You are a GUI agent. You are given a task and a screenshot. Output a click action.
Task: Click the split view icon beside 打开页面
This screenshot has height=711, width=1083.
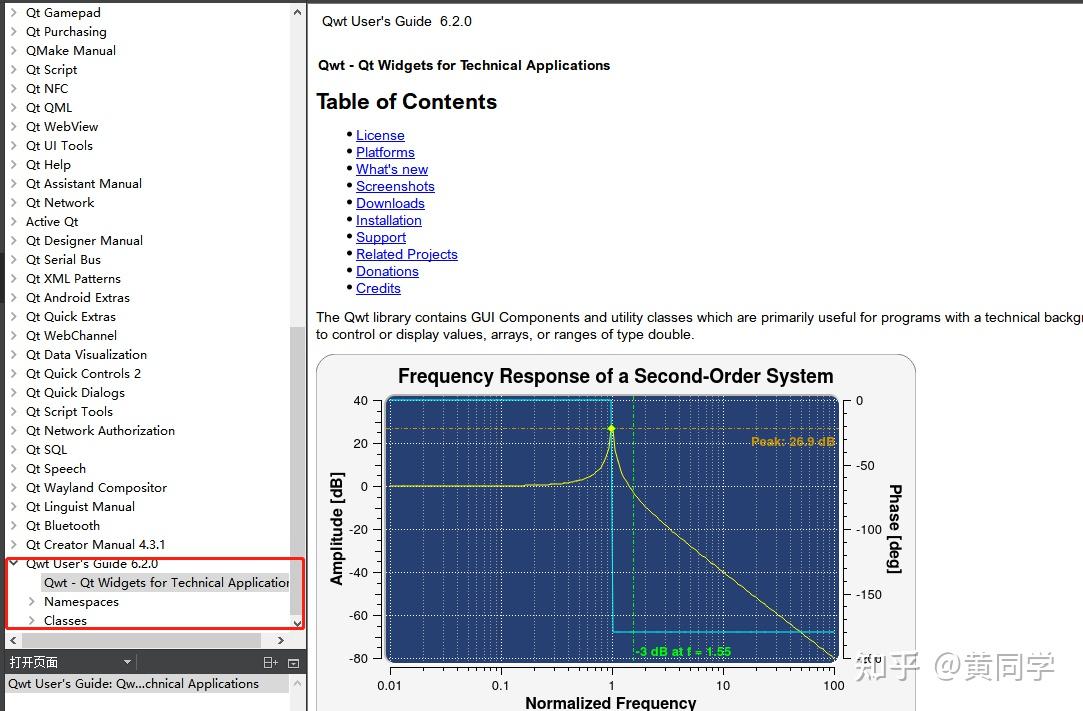point(271,663)
